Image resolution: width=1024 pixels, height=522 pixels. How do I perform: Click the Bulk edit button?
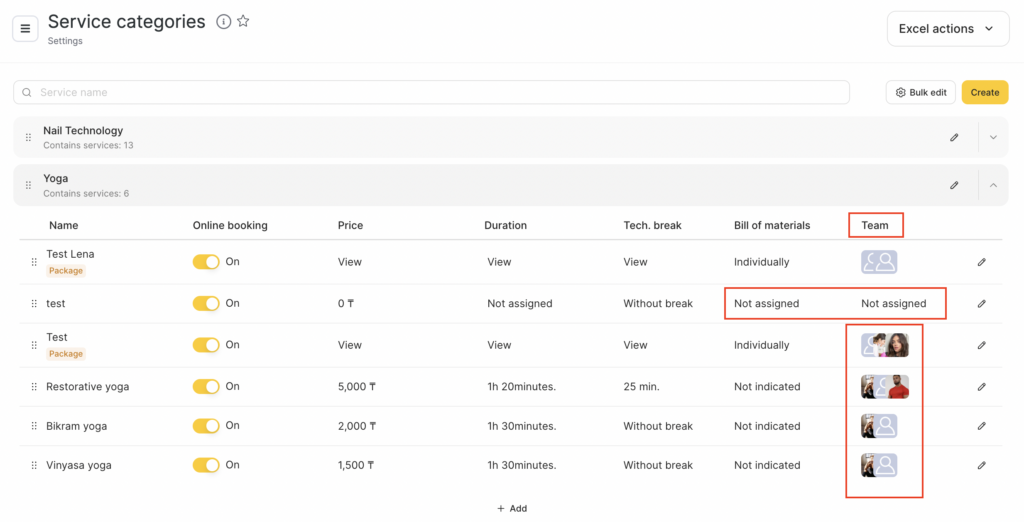point(920,92)
